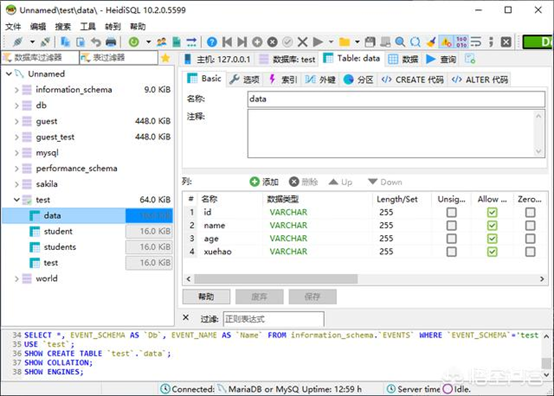Click the 帮助 button below the columns
The image size is (554, 396).
coord(206,297)
